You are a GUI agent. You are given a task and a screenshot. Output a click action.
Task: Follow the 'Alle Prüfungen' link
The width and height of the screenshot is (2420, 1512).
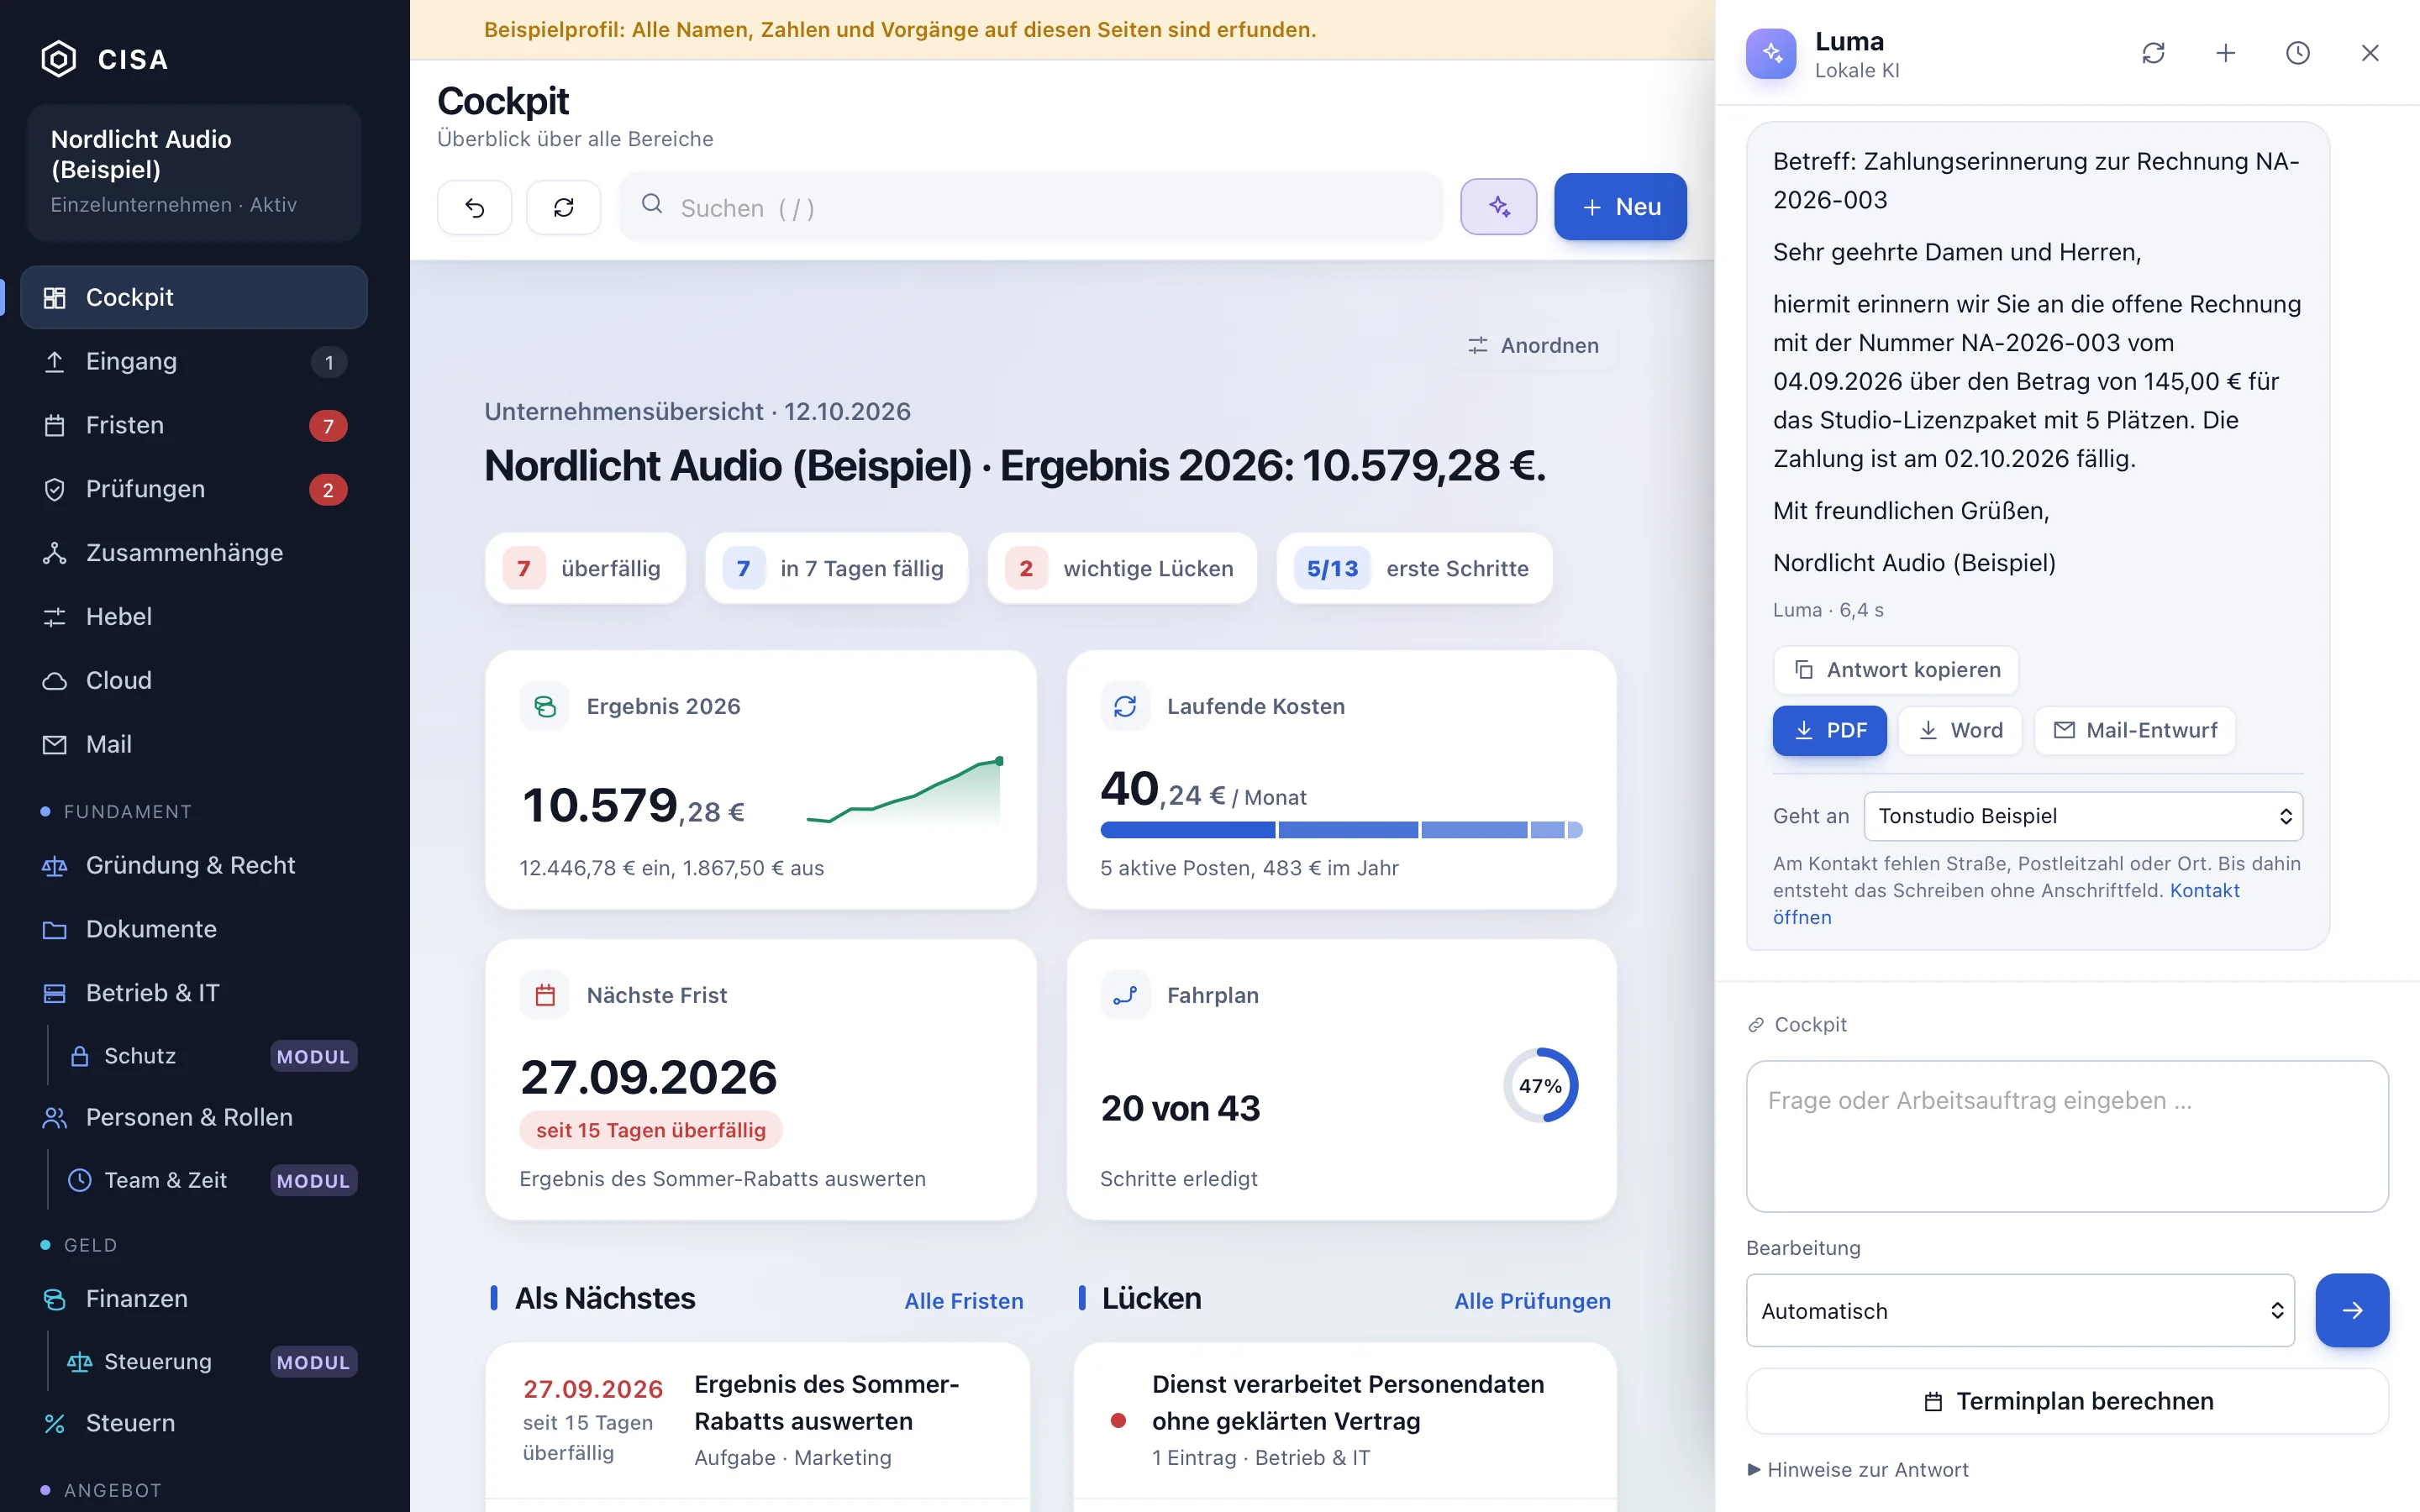1532,1301
